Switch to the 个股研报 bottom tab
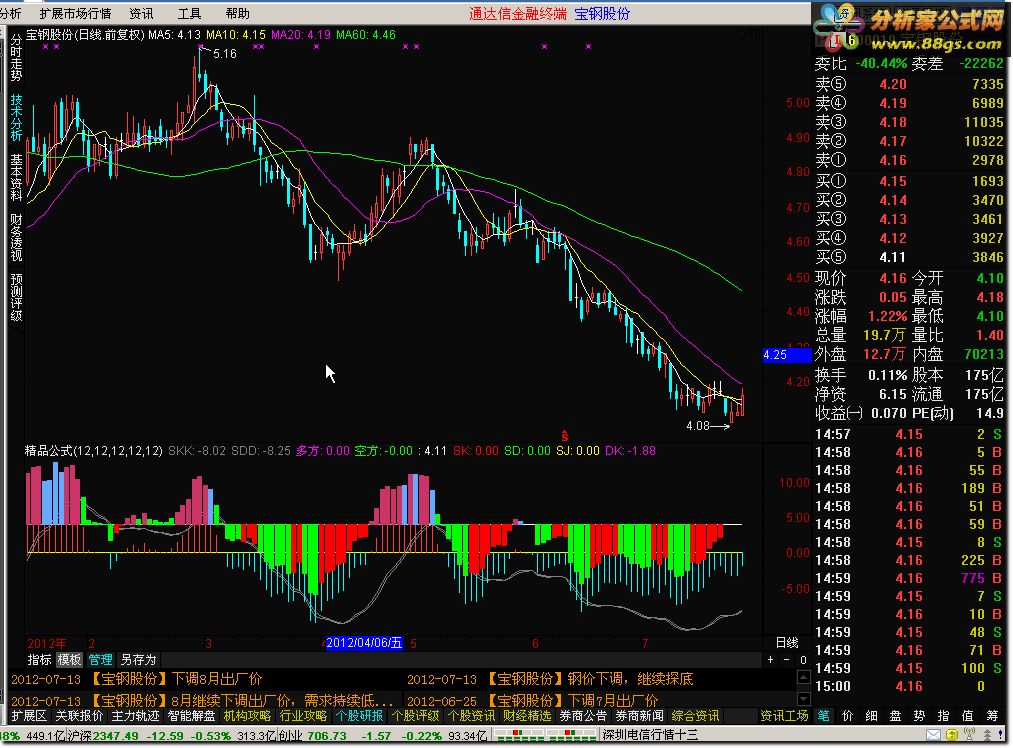The height and width of the screenshot is (748, 1013). (359, 716)
